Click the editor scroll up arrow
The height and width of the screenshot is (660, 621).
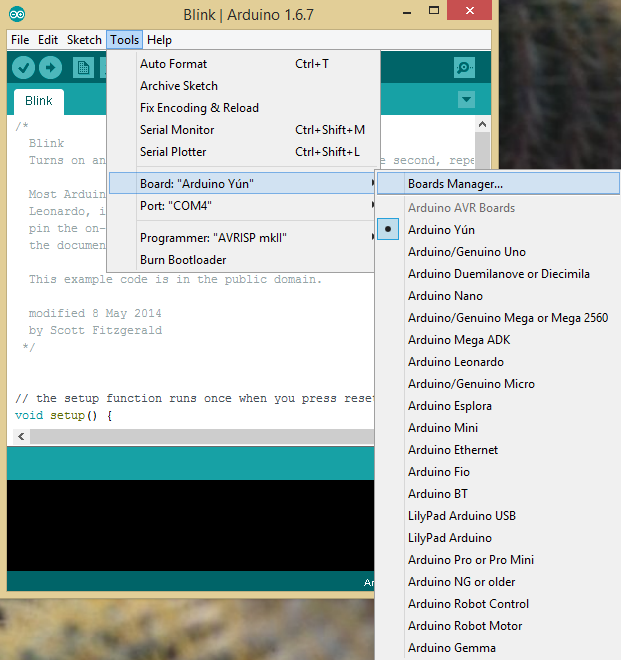pos(482,124)
